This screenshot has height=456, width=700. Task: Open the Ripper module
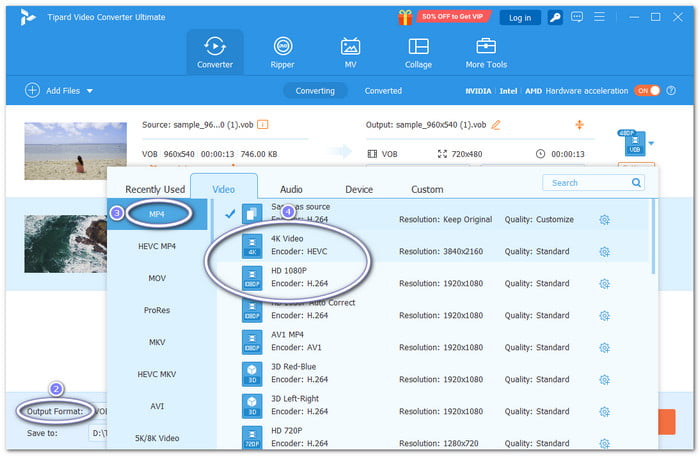tap(283, 52)
